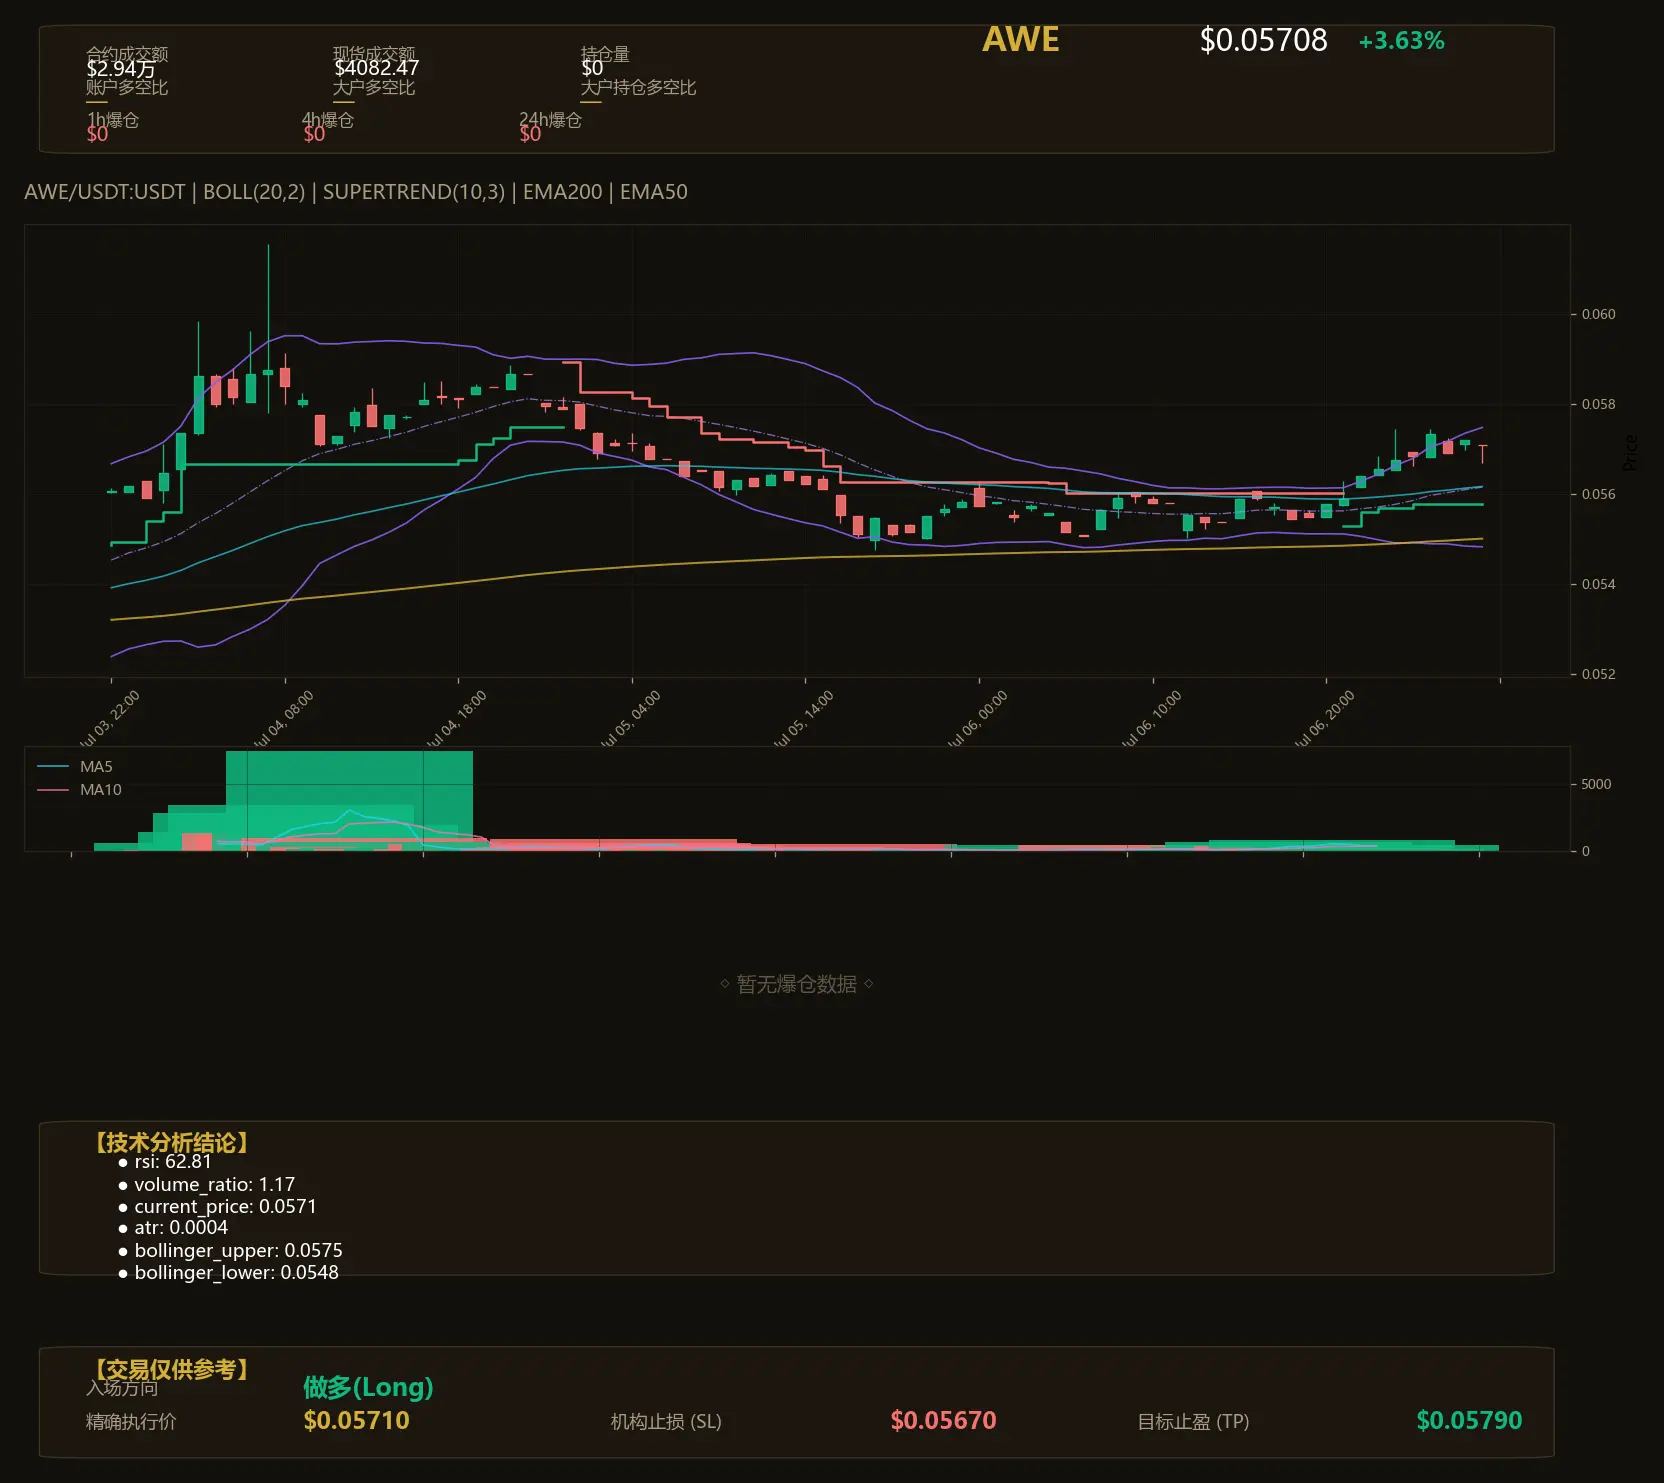Click the 做多(Long) direction value
Viewport: 1664px width, 1483px height.
pos(368,1387)
